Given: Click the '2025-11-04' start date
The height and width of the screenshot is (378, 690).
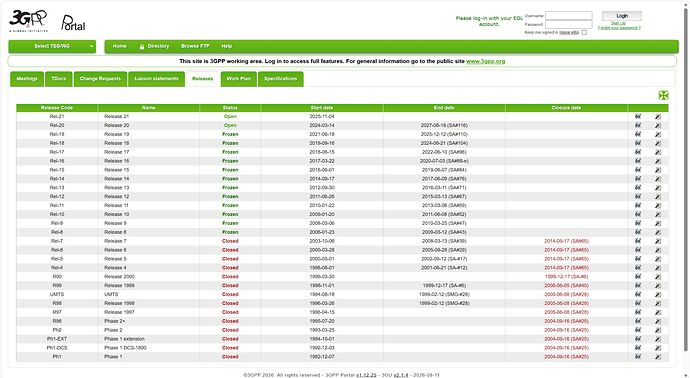Looking at the screenshot, I should [x=322, y=117].
